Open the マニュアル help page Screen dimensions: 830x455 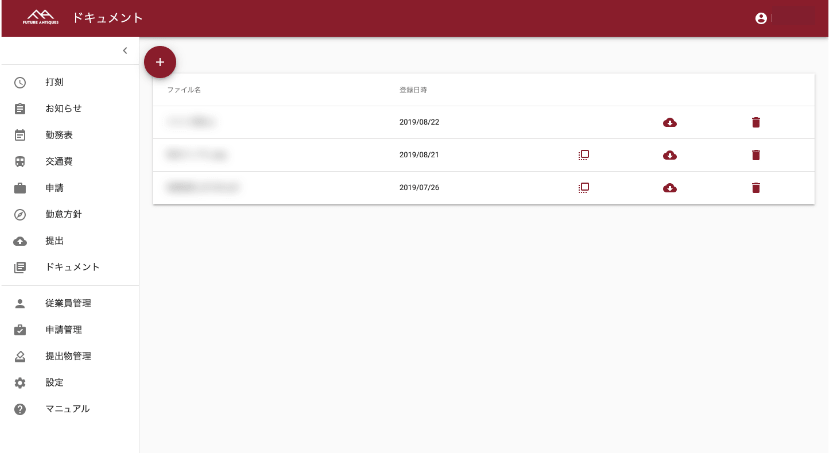(x=67, y=409)
